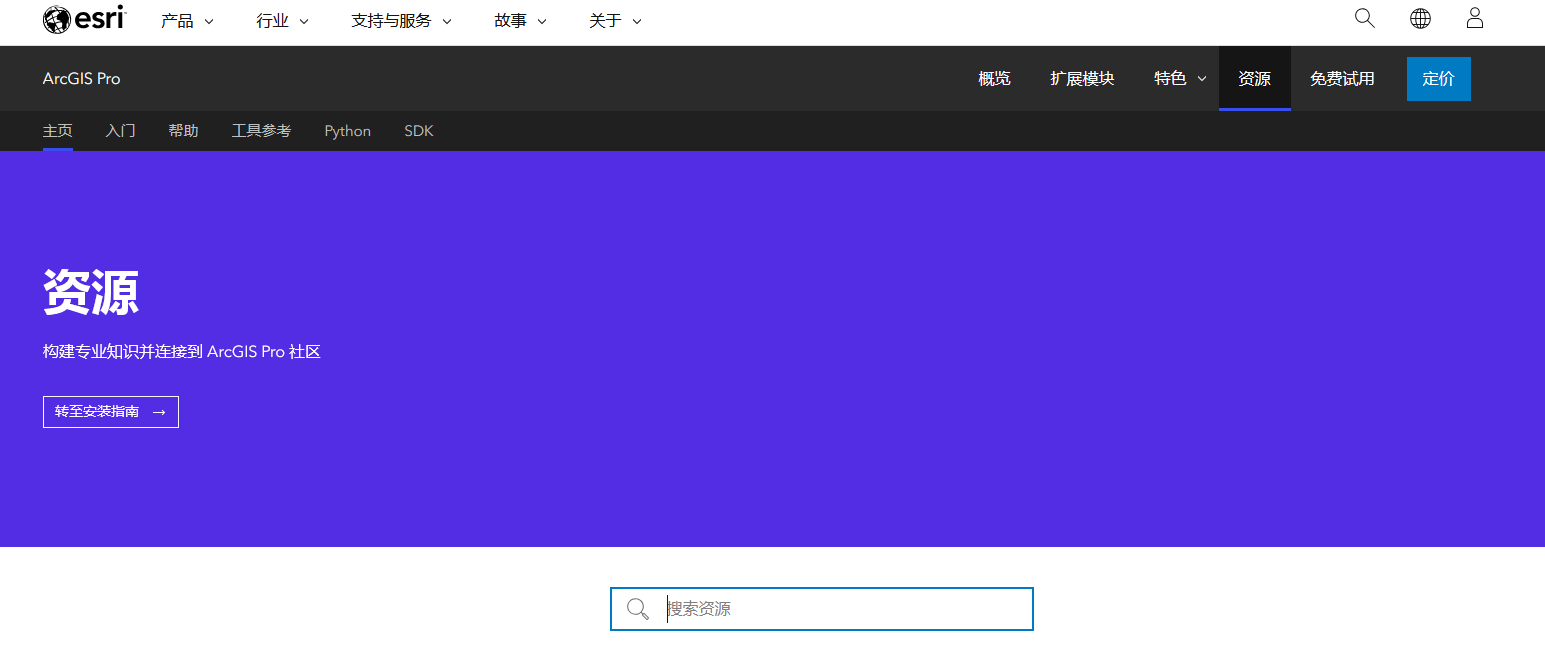Open the account sign-in person icon
The height and width of the screenshot is (666, 1545).
pyautogui.click(x=1474, y=18)
